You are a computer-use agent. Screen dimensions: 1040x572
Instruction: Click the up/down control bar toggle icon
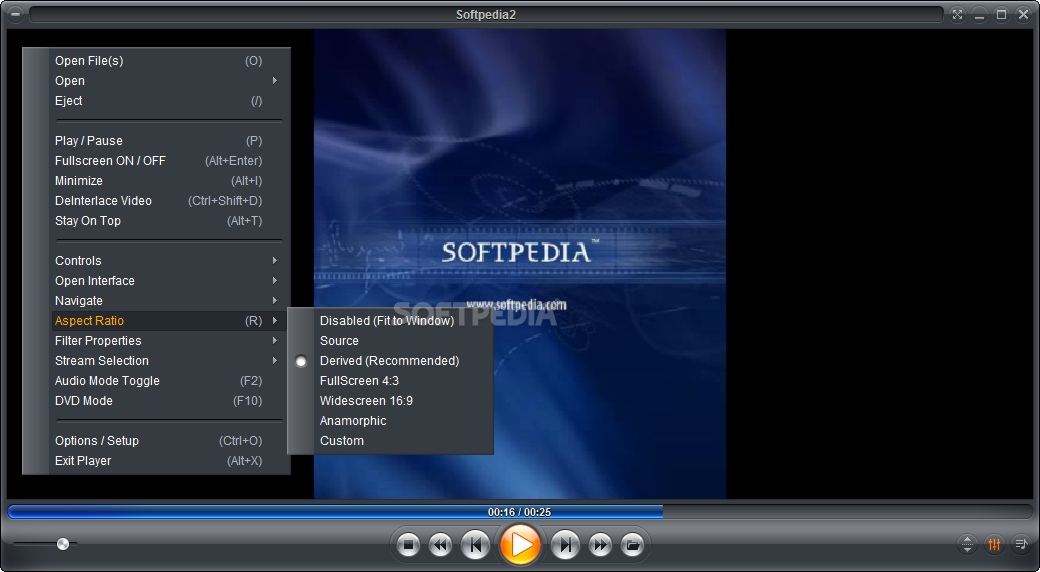tap(967, 545)
